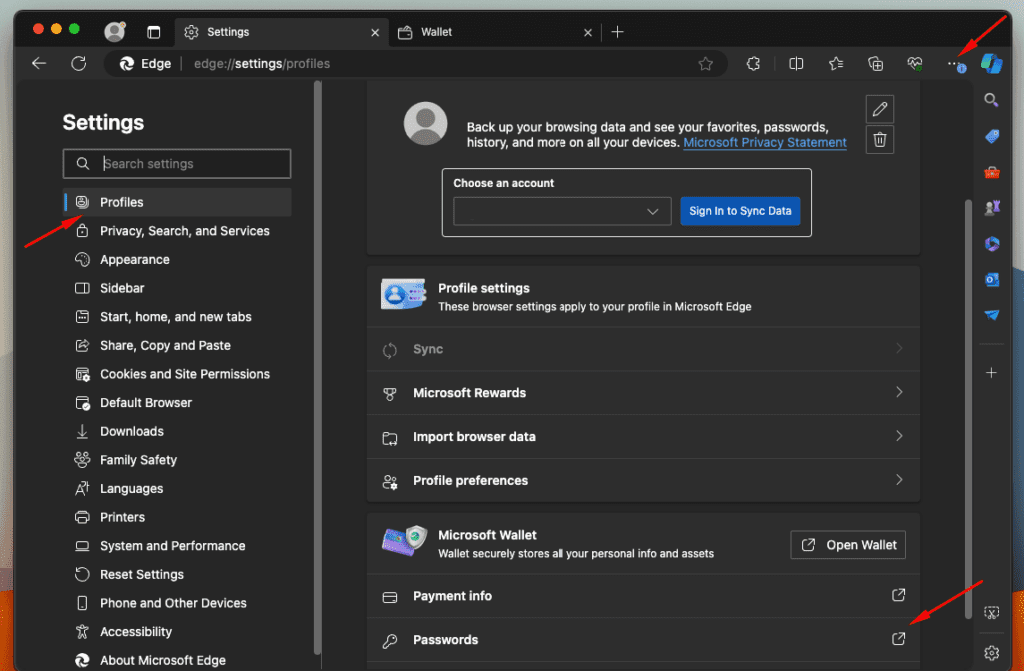Open the Microsoft Privacy Statement link
The image size is (1024, 671).
(765, 143)
